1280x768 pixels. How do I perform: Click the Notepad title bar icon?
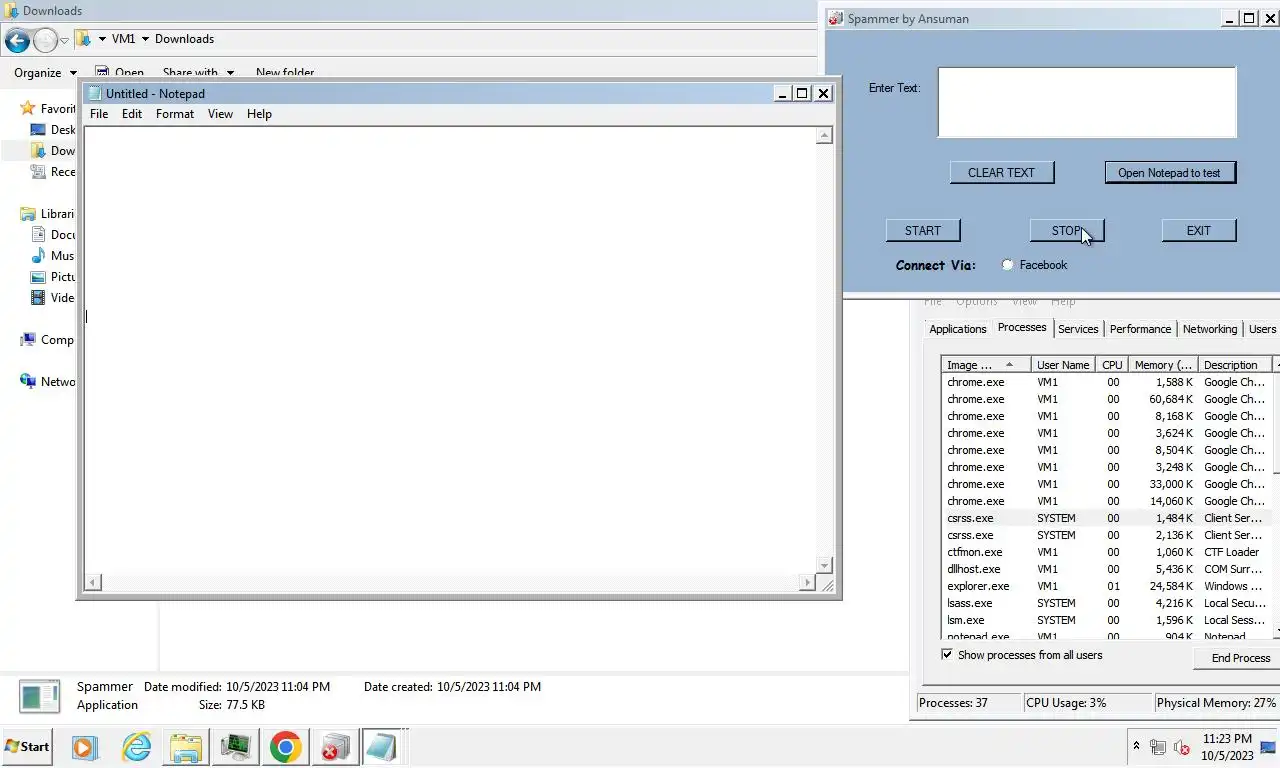95,93
